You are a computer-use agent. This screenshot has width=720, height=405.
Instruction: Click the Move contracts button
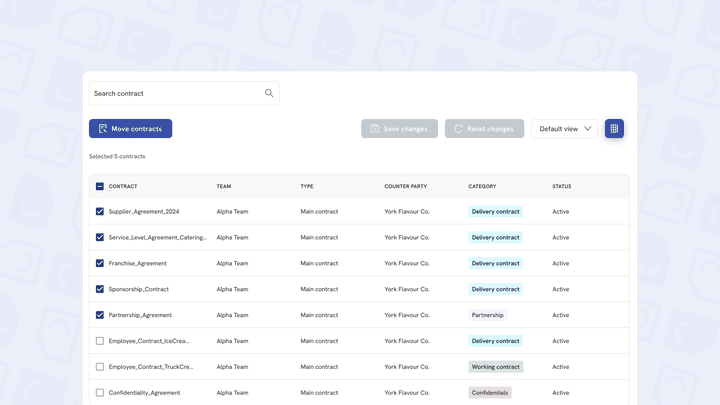tap(130, 128)
